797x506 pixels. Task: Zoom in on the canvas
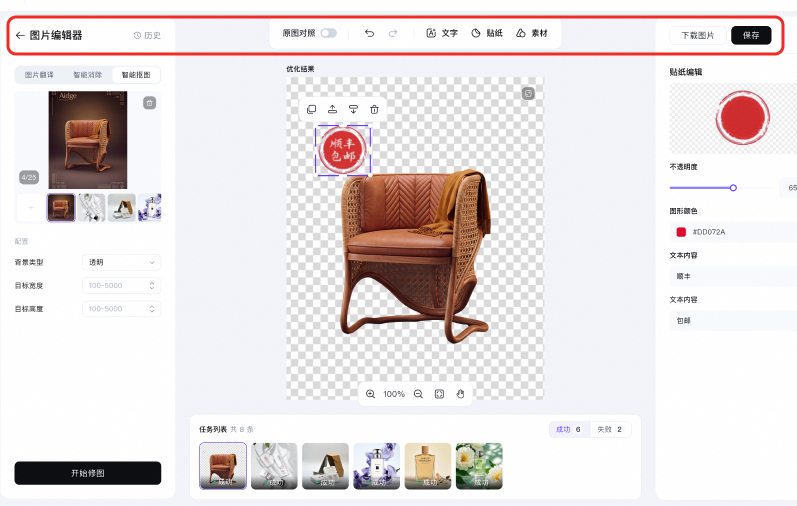pos(371,394)
